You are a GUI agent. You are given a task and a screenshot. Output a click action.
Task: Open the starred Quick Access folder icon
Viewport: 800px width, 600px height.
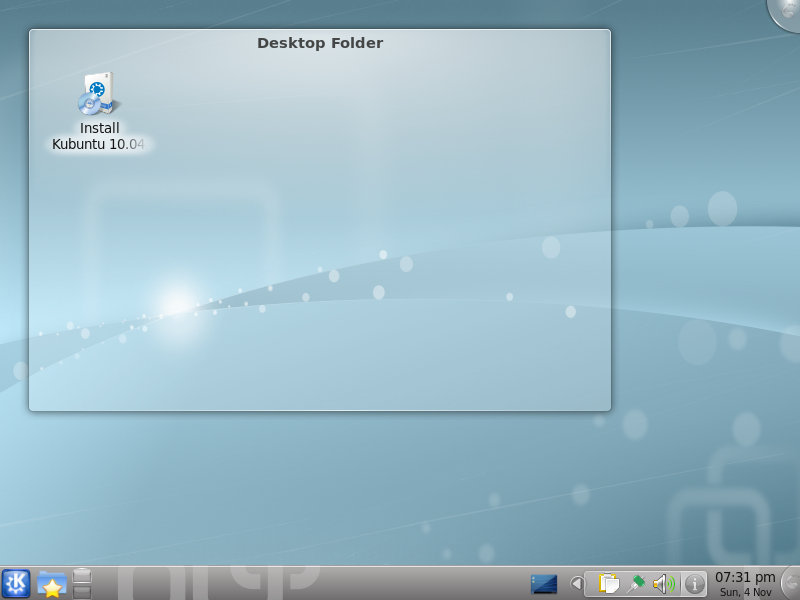(51, 584)
